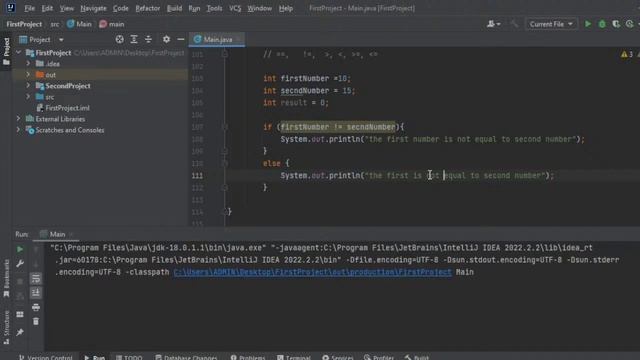
Task: Open the Refactor menu
Action: pyautogui.click(x=148, y=8)
